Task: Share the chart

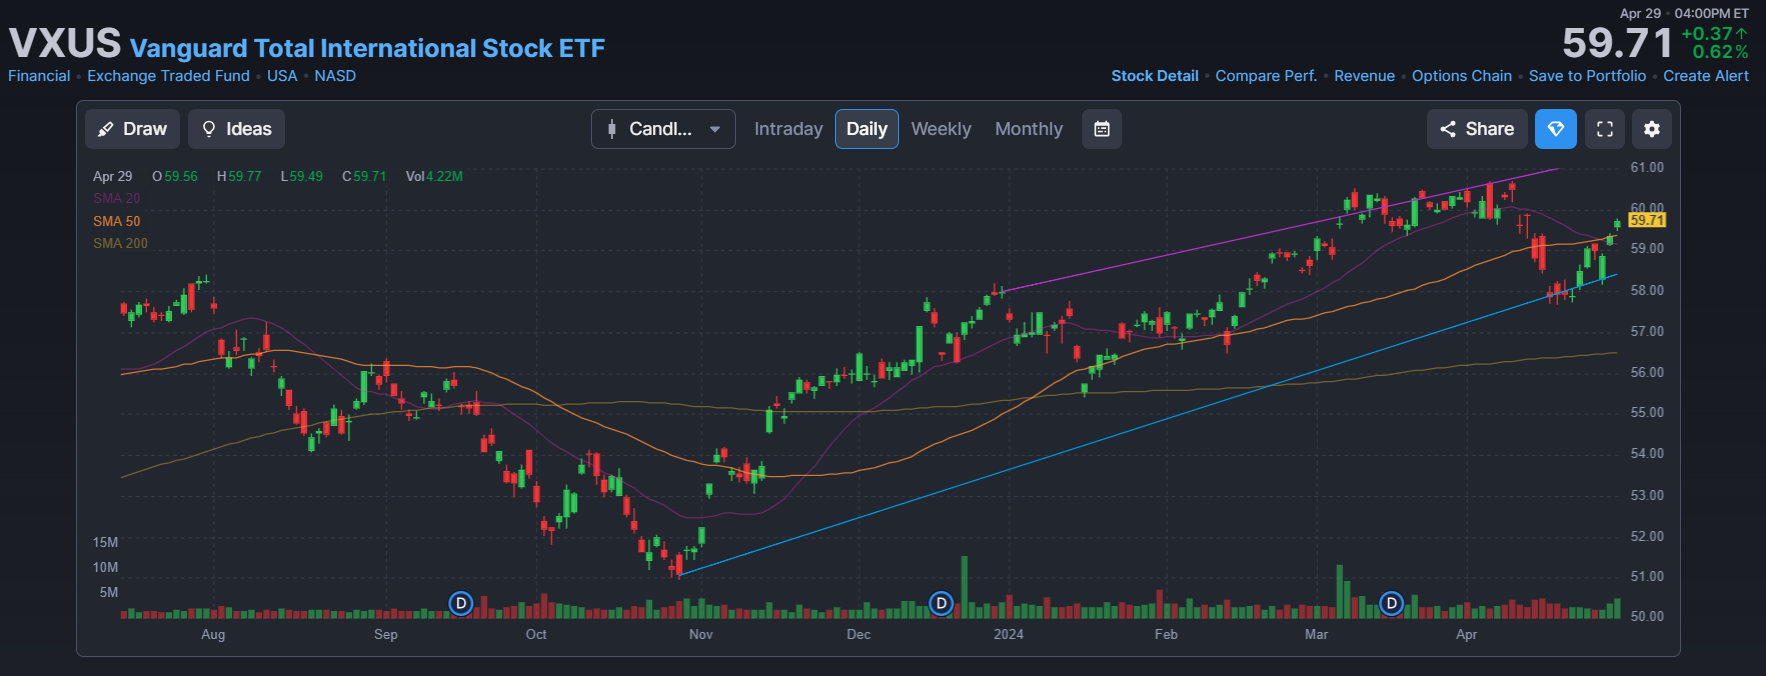Action: [1477, 129]
